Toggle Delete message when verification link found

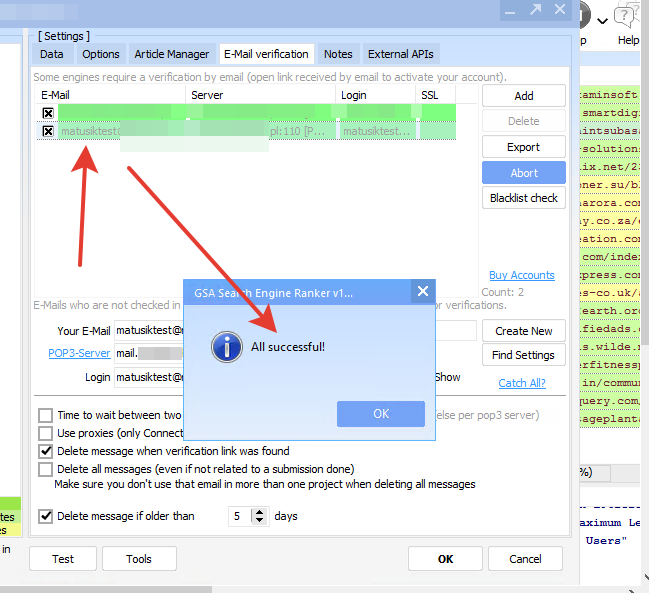[46, 451]
